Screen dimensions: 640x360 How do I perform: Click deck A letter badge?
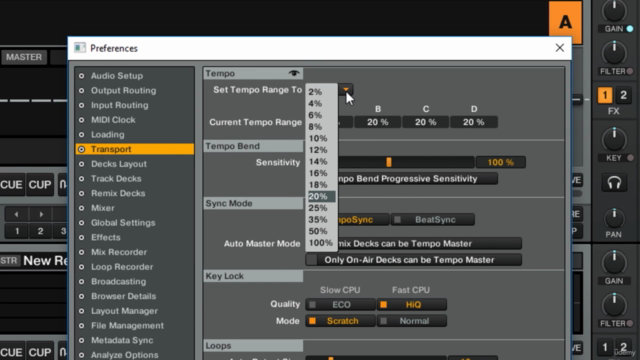(565, 22)
